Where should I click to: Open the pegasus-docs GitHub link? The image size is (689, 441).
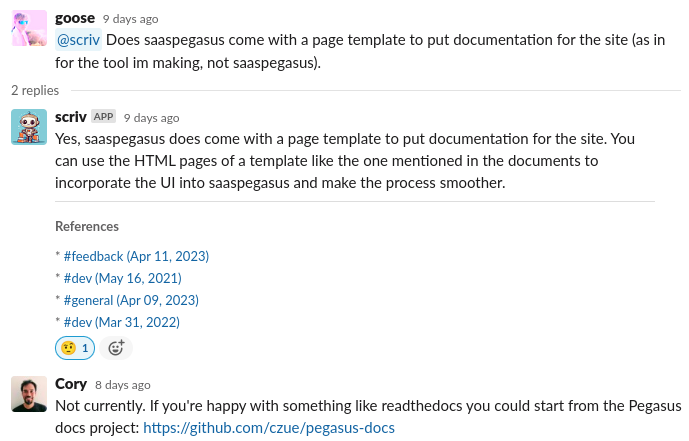point(269,428)
